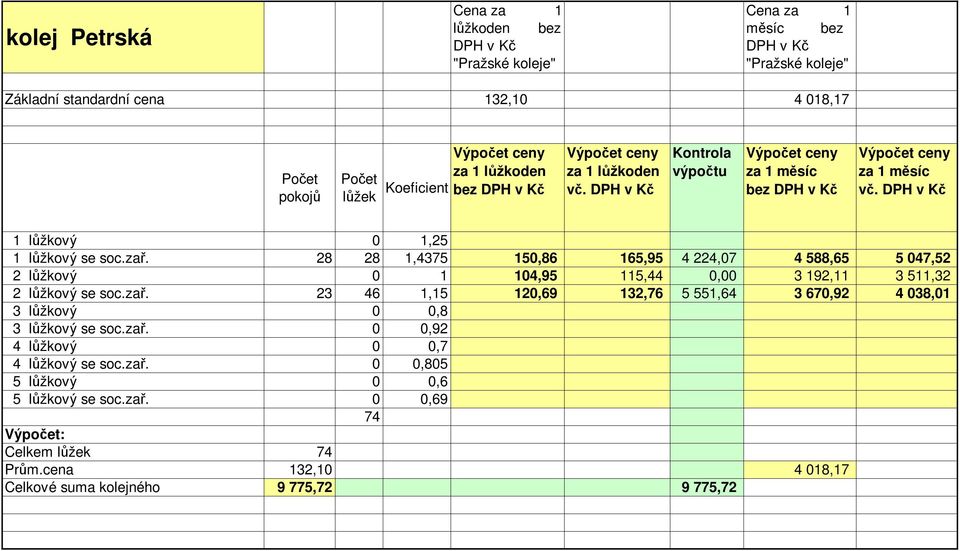This screenshot has height=551, width=960.
Task: Click the 'Prům.cena' row label
Action: click(39, 470)
